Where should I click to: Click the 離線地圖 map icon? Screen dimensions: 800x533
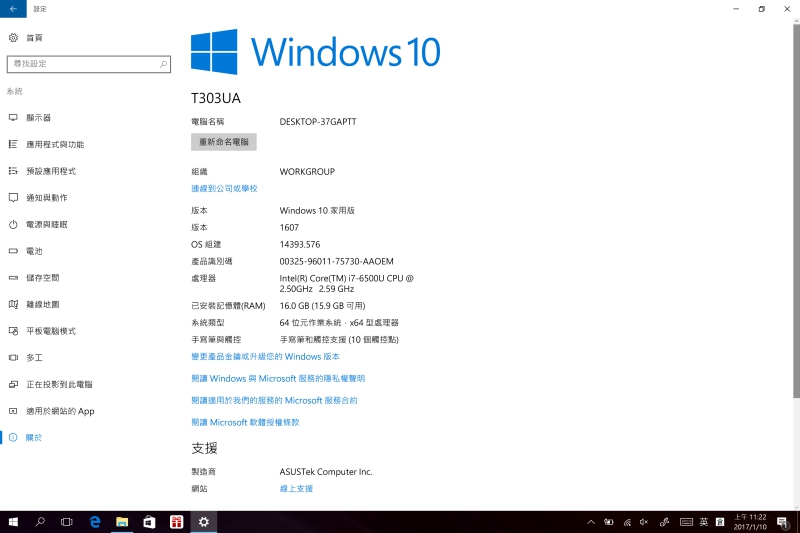[13, 304]
